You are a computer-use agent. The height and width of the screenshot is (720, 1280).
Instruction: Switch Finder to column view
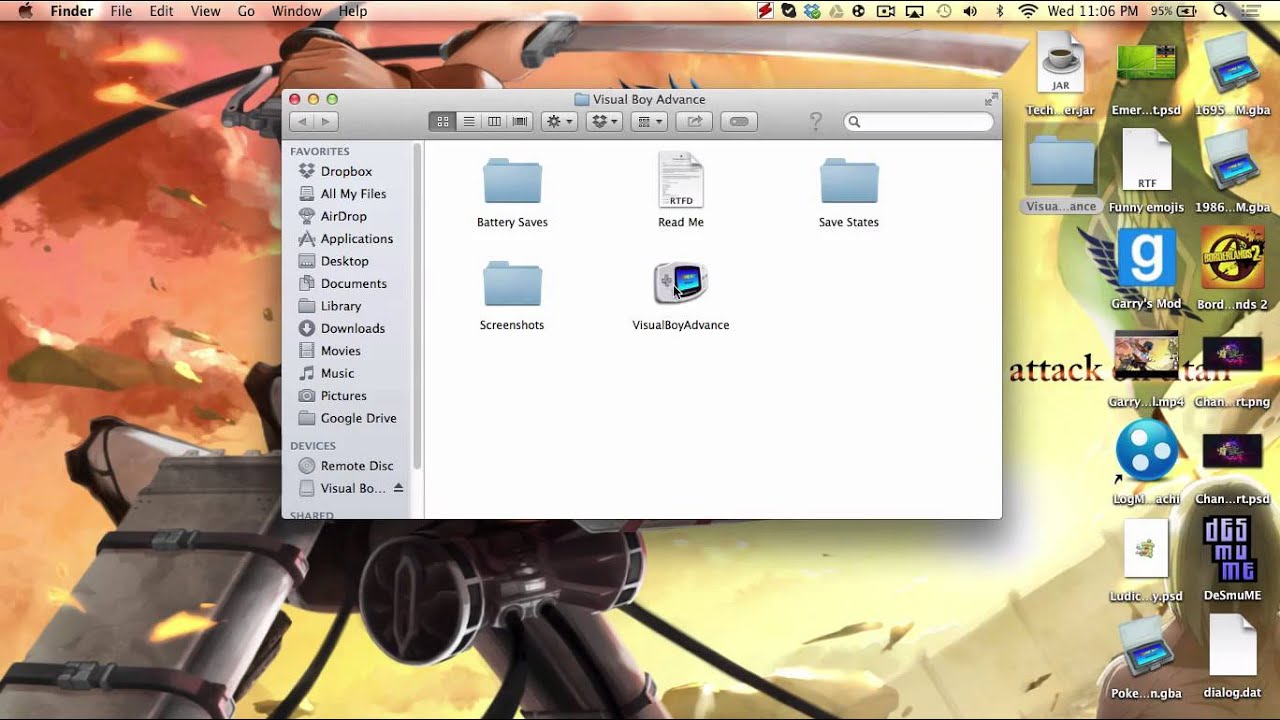494,121
